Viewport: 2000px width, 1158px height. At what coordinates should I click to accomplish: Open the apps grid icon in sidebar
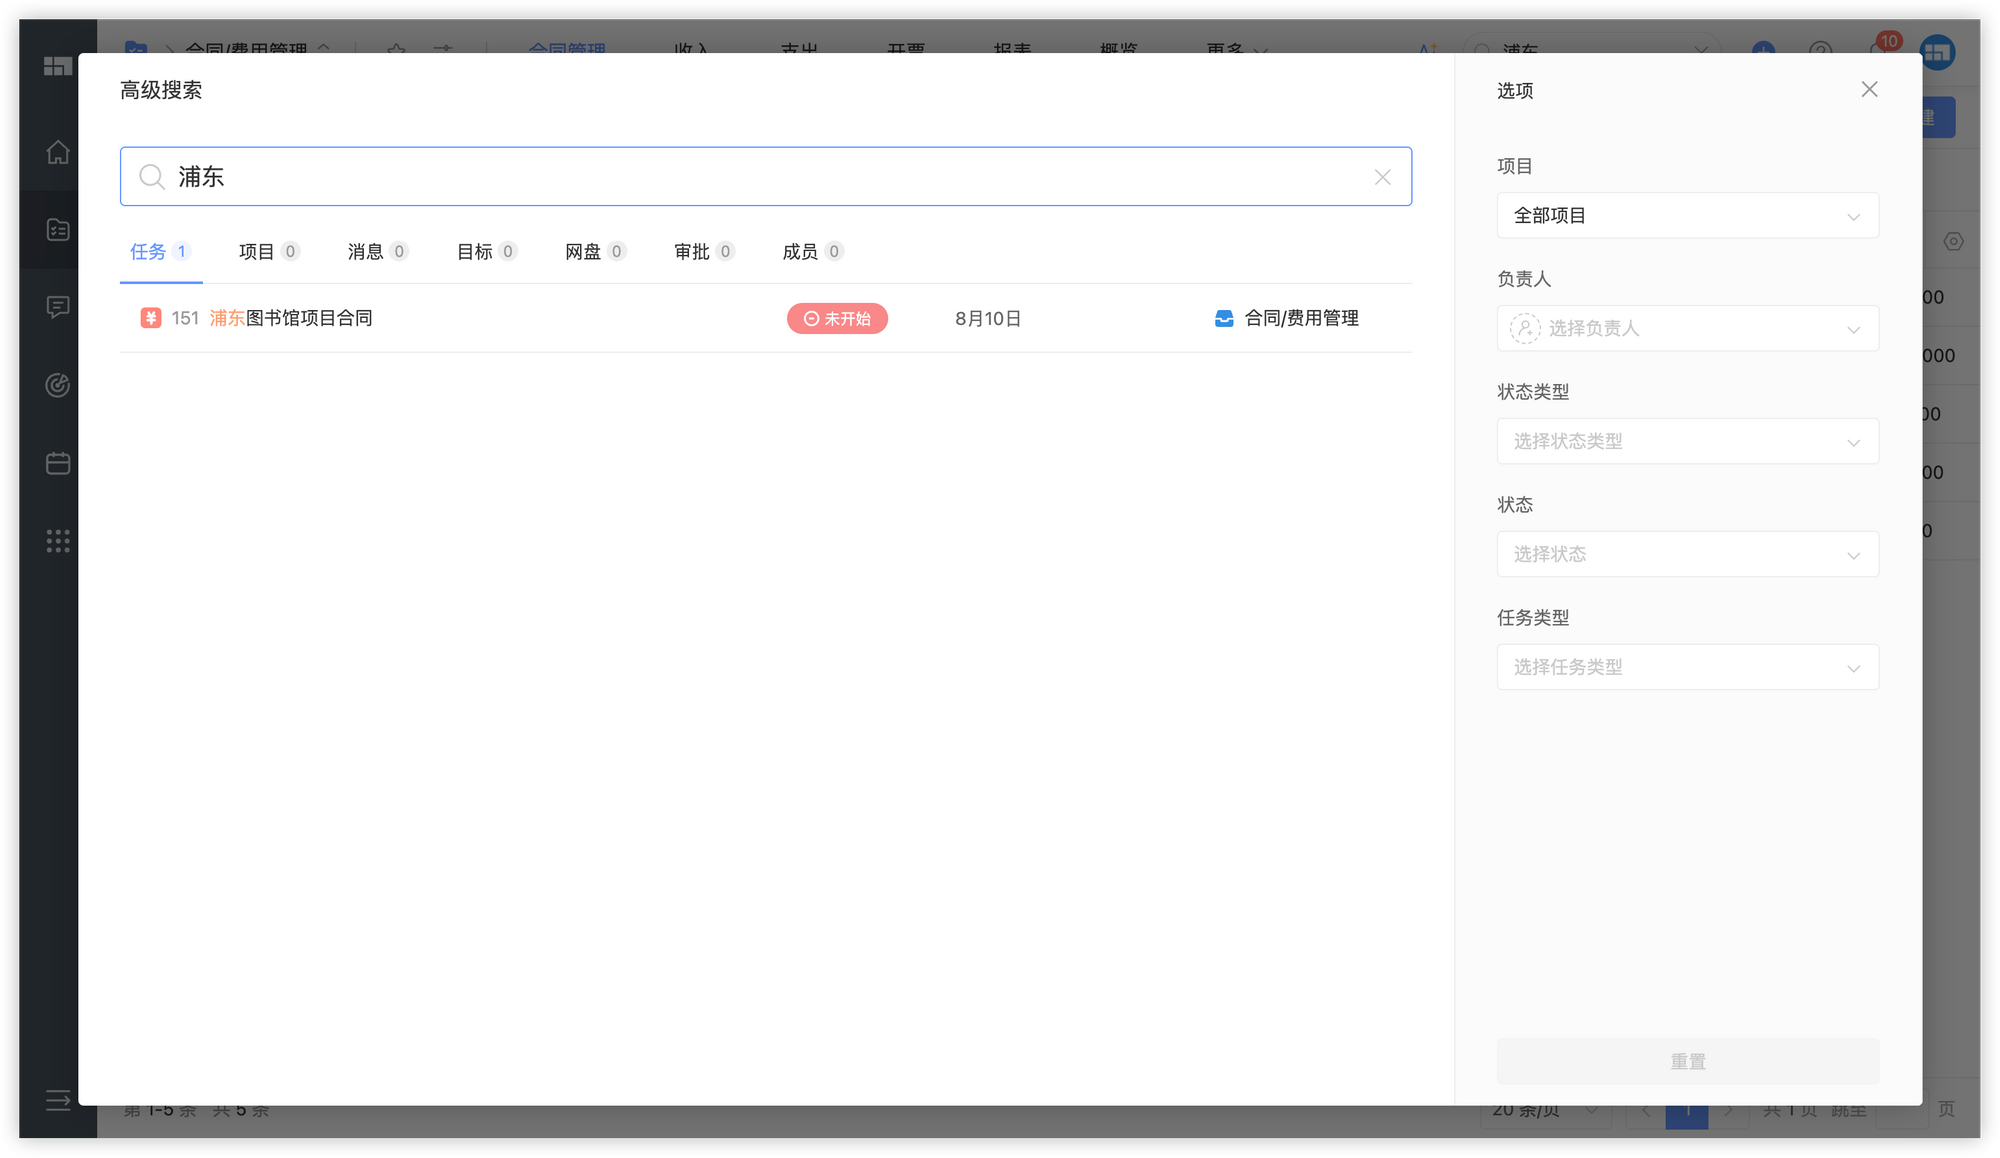coord(58,541)
